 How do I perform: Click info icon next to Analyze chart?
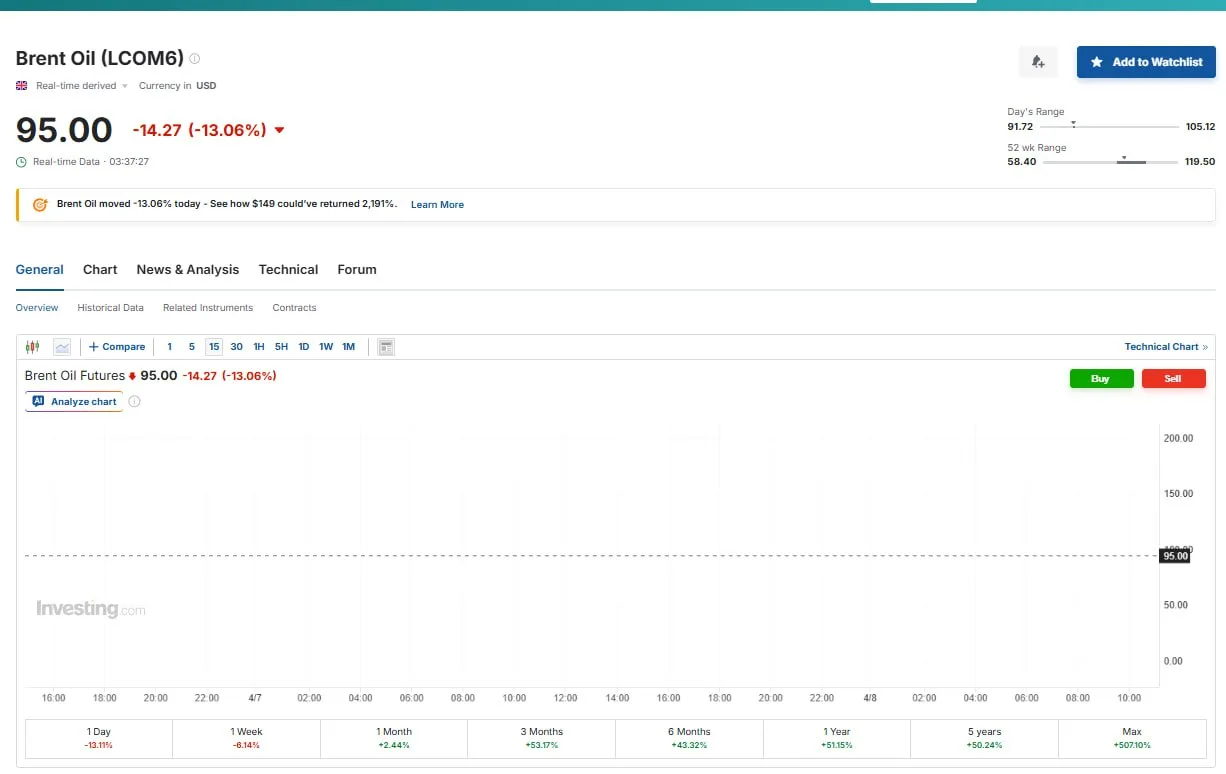pyautogui.click(x=135, y=402)
